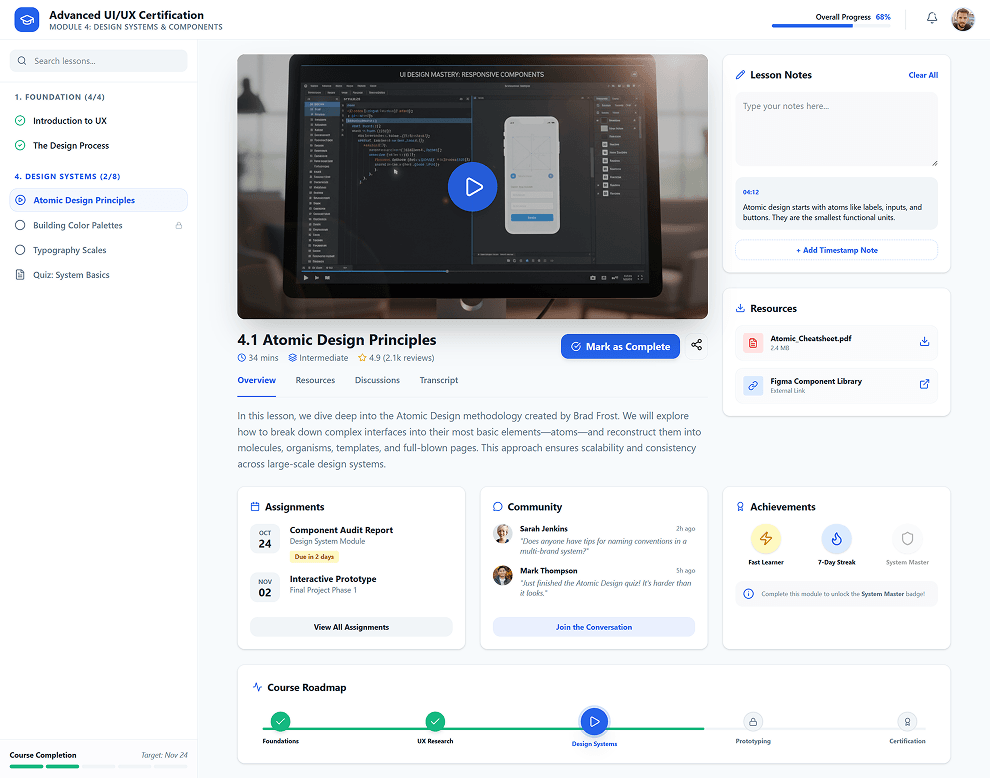990x778 pixels.
Task: Click the Certification roadmap award node
Action: tap(907, 721)
